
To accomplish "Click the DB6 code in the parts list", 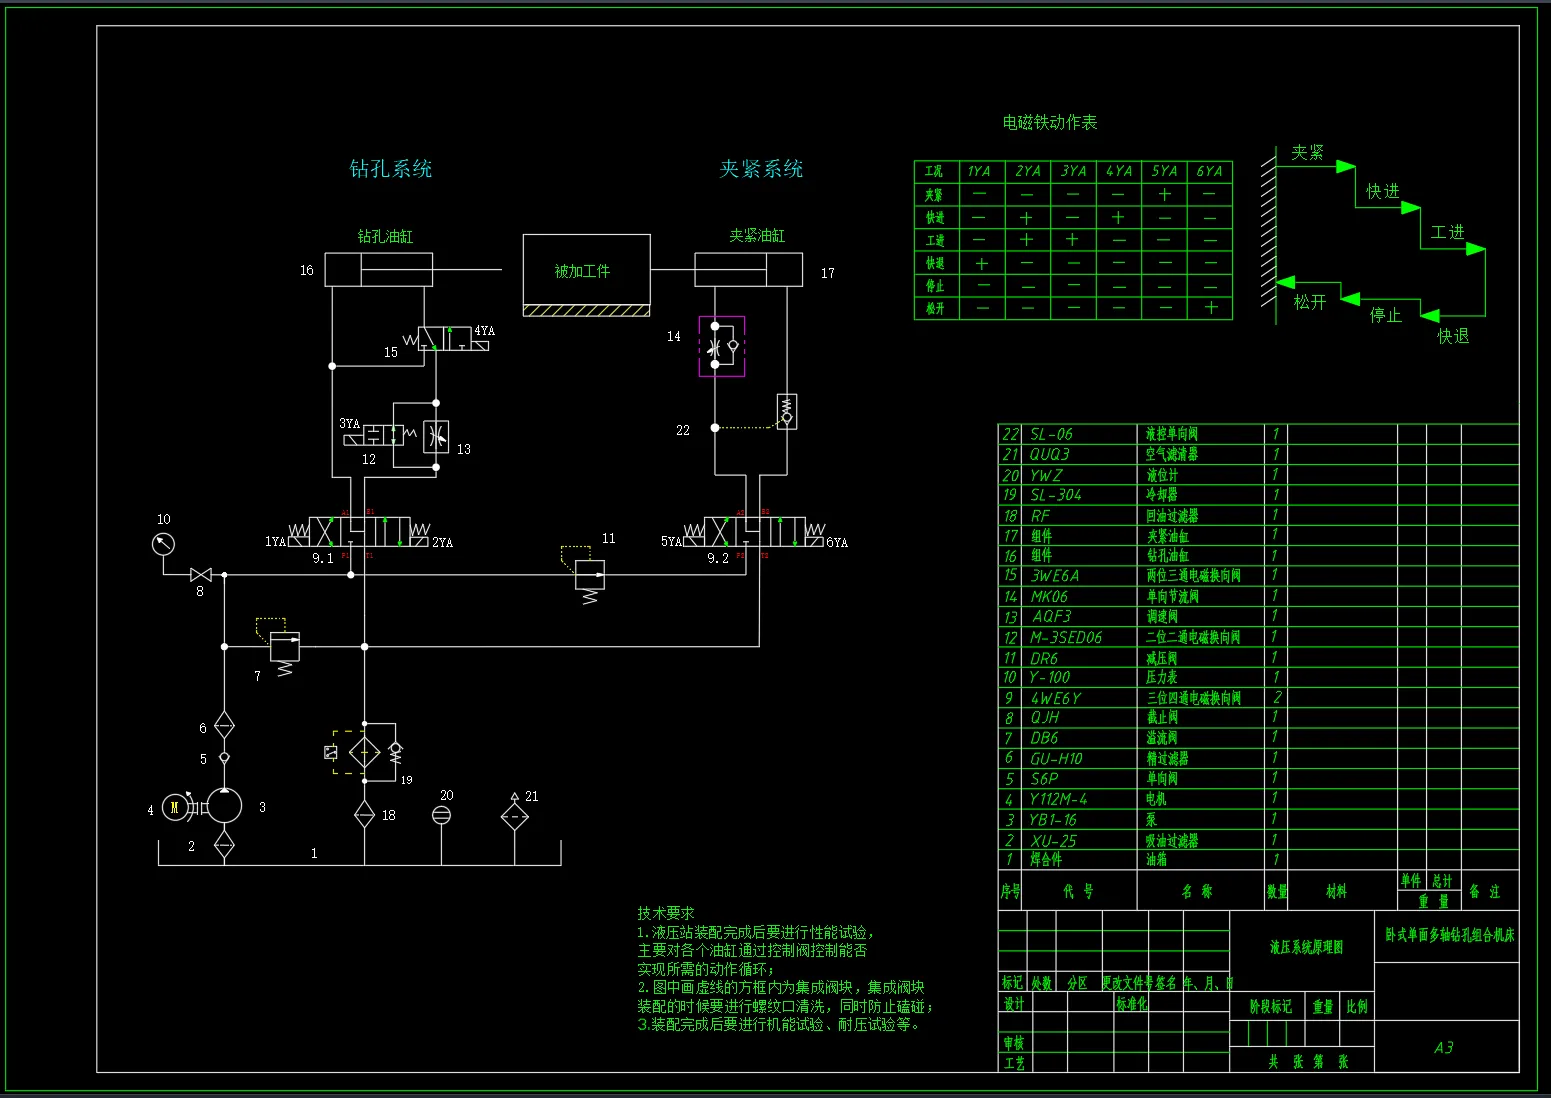I will (x=1044, y=738).
